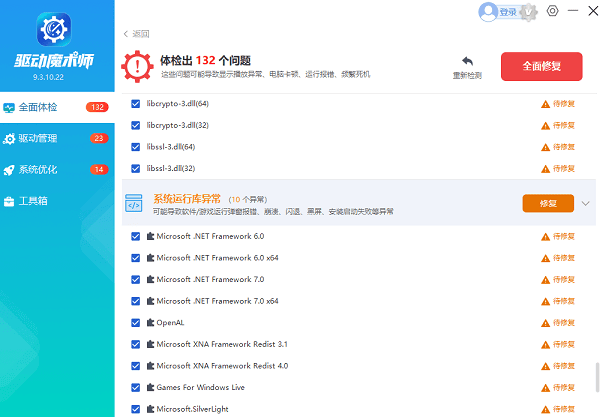The image size is (600, 417).
Task: Click the 工具箱 toolbox sidebar icon
Action: (x=9, y=201)
